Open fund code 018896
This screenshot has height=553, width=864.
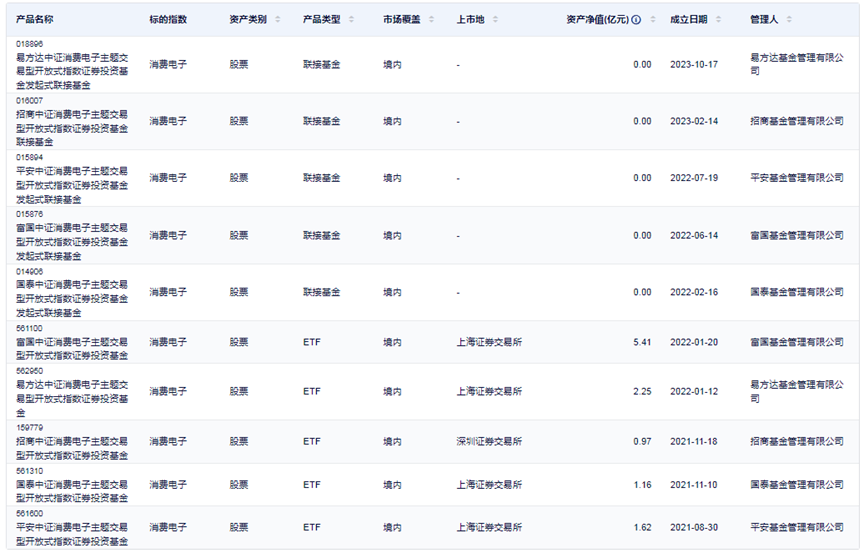tap(30, 44)
